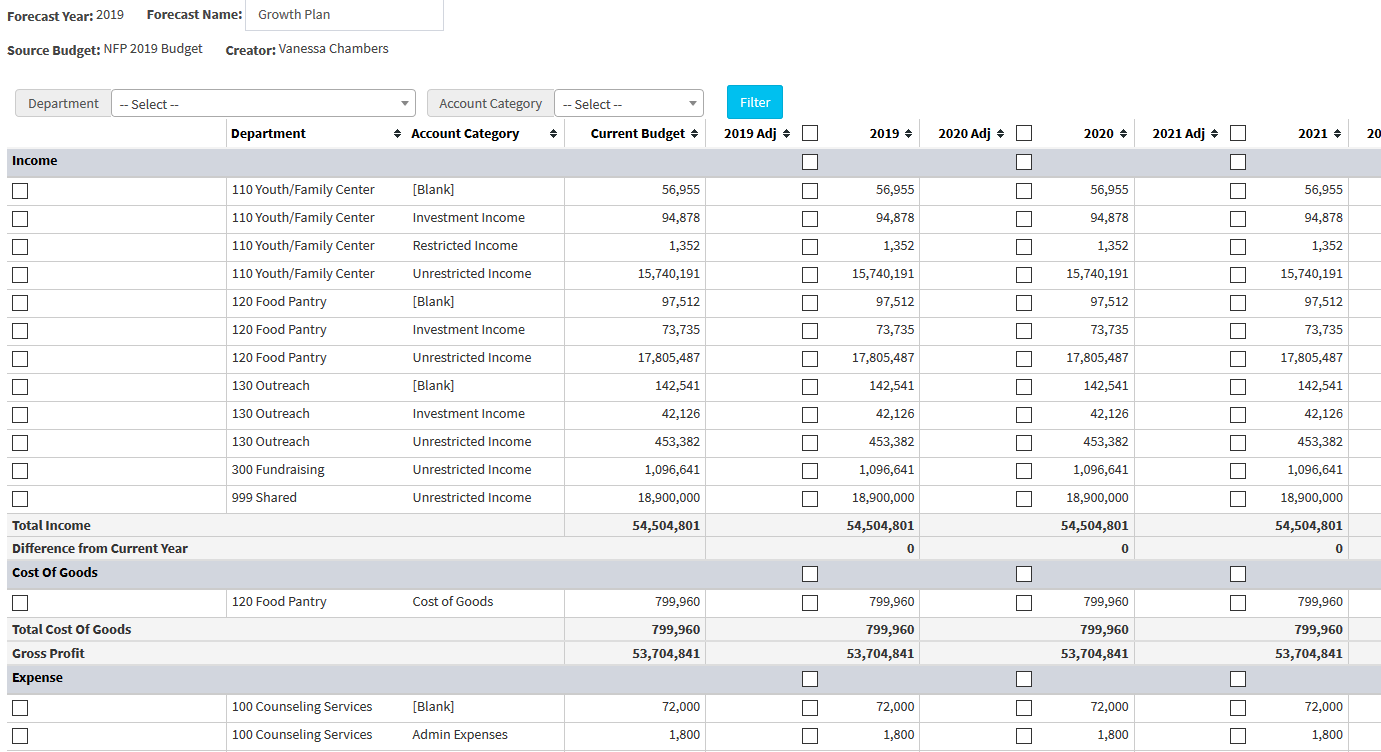The width and height of the screenshot is (1381, 752).
Task: Click the blue Filter button
Action: pyautogui.click(x=755, y=102)
